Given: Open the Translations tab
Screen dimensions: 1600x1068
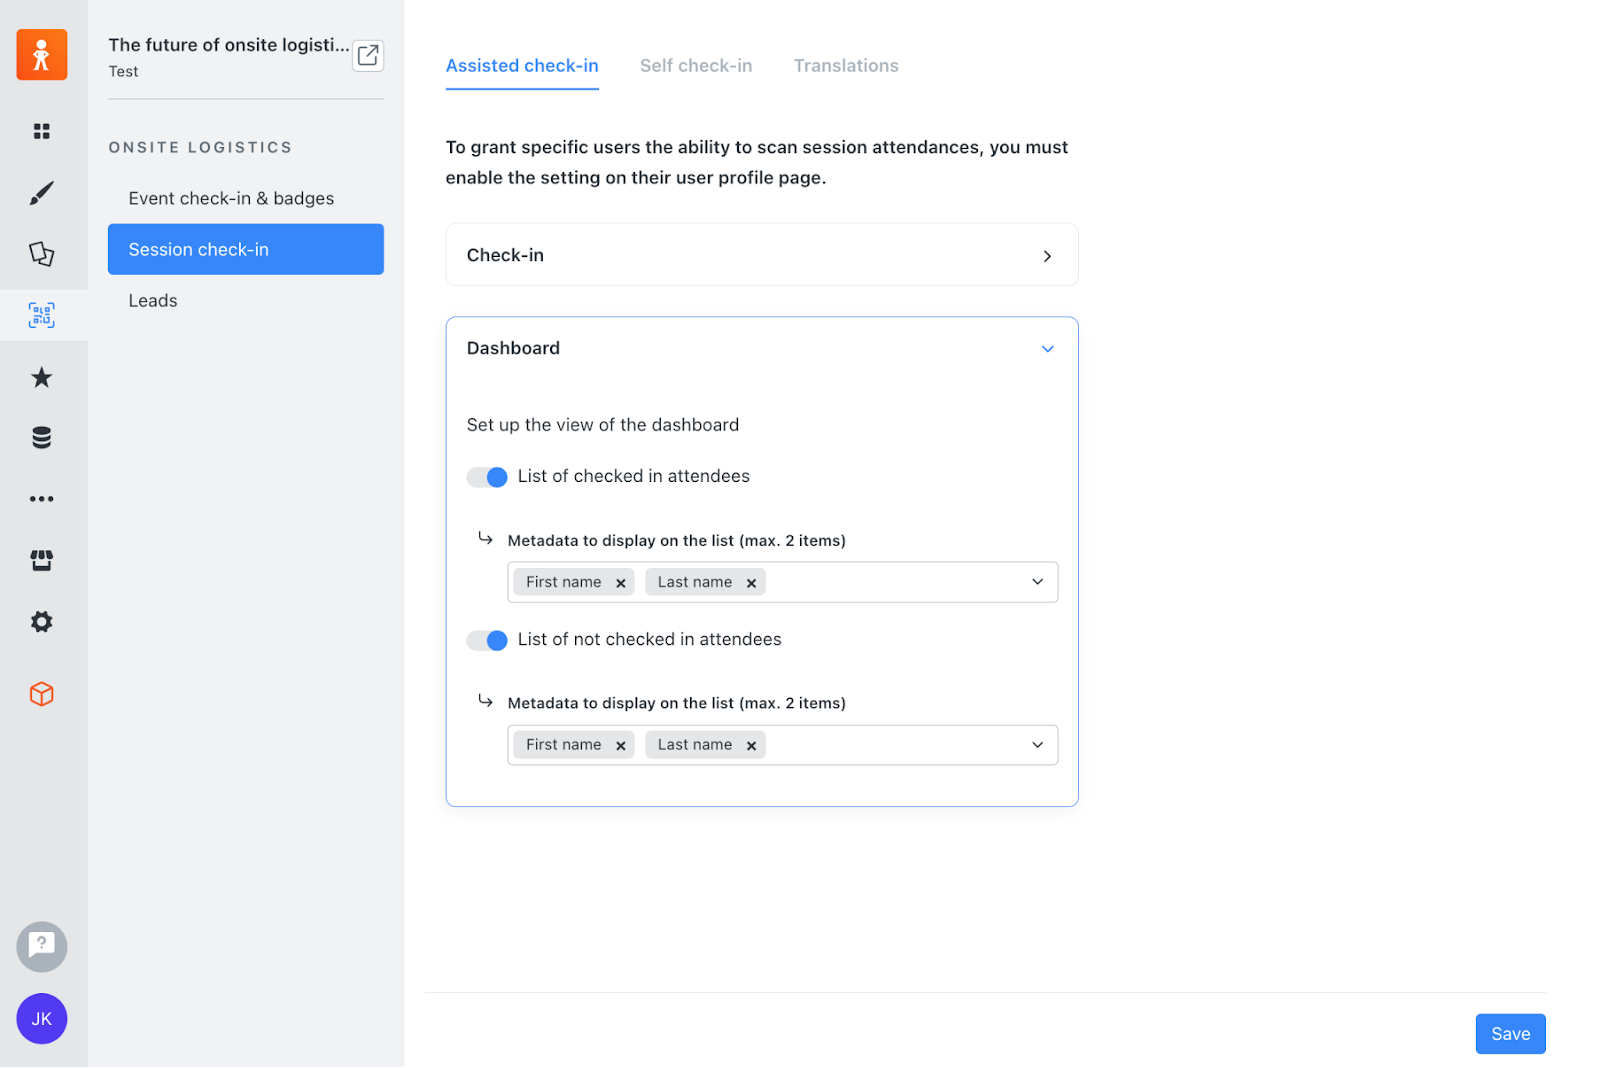Looking at the screenshot, I should pos(845,65).
